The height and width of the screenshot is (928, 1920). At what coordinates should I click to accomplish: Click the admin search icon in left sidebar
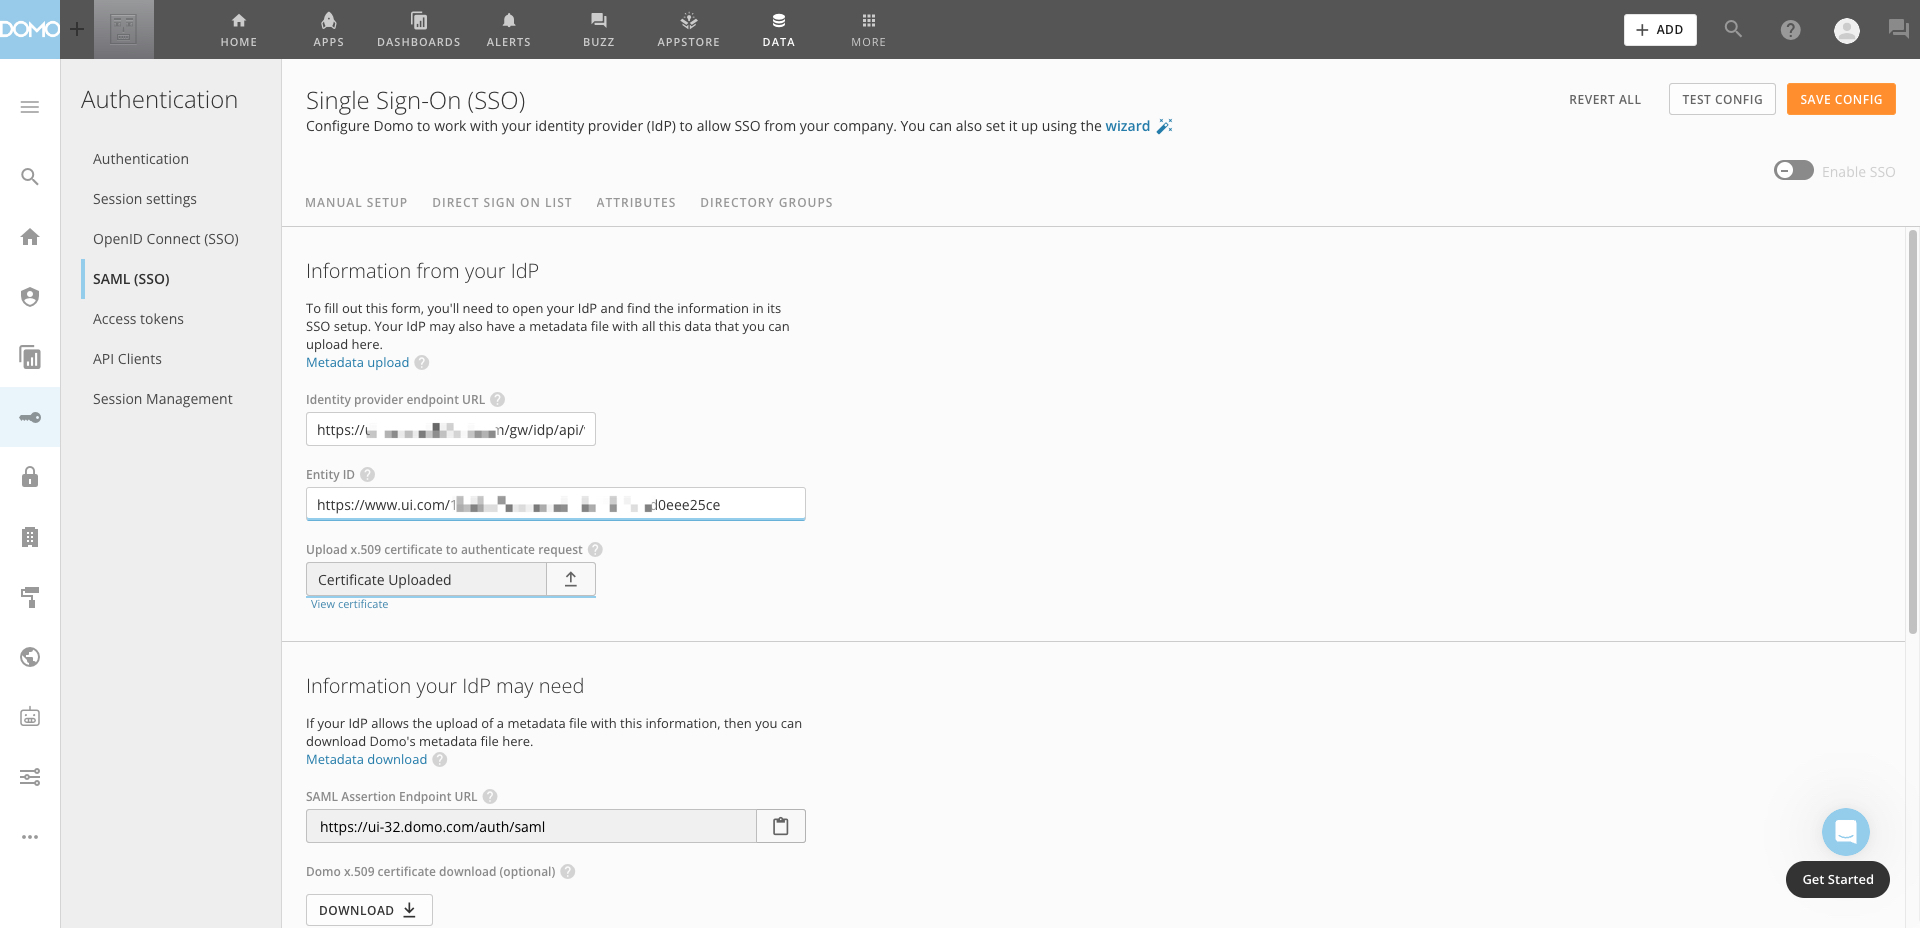[x=30, y=176]
